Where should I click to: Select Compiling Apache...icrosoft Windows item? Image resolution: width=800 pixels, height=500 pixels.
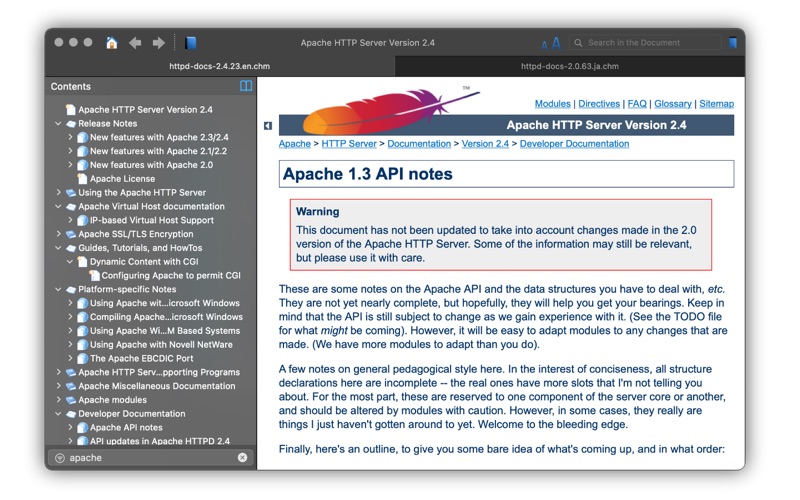(166, 317)
